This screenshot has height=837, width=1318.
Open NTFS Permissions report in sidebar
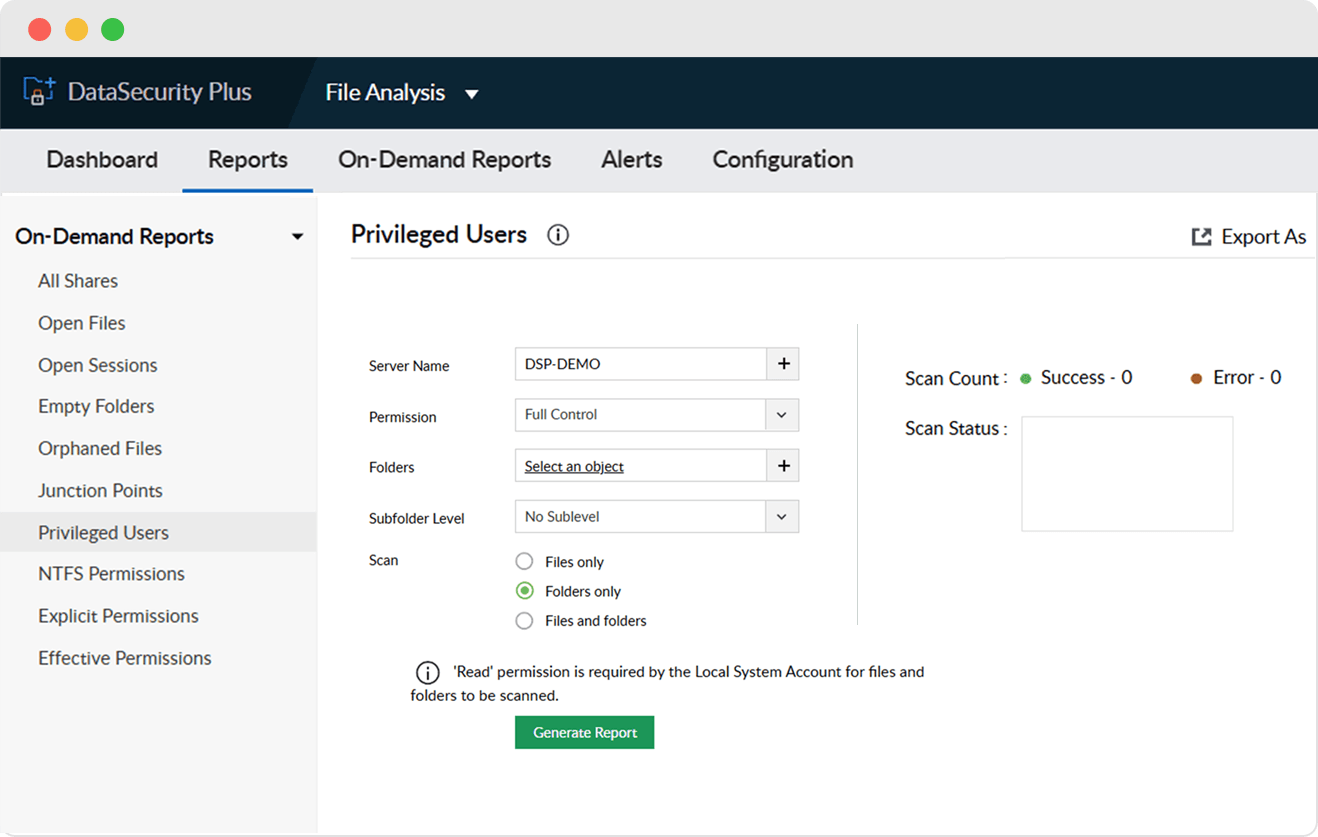pos(111,574)
